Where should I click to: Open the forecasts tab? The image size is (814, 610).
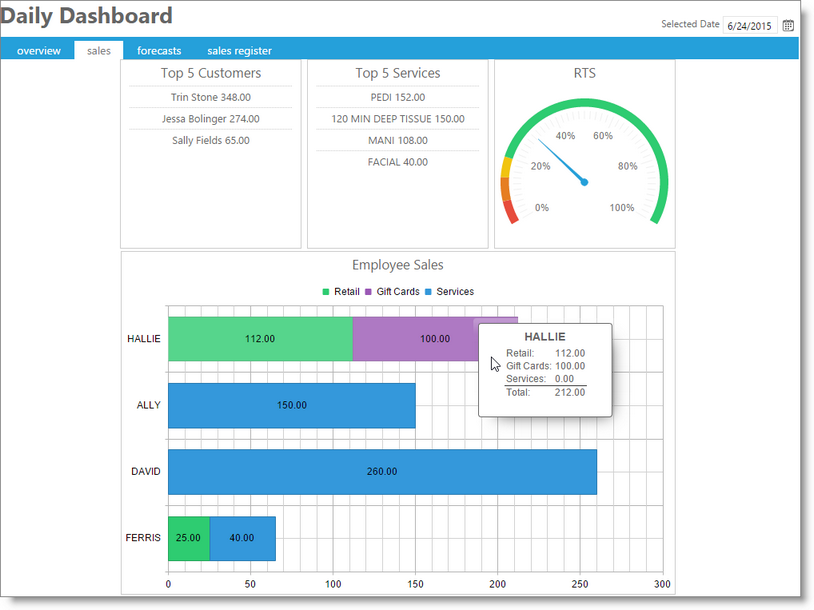159,50
